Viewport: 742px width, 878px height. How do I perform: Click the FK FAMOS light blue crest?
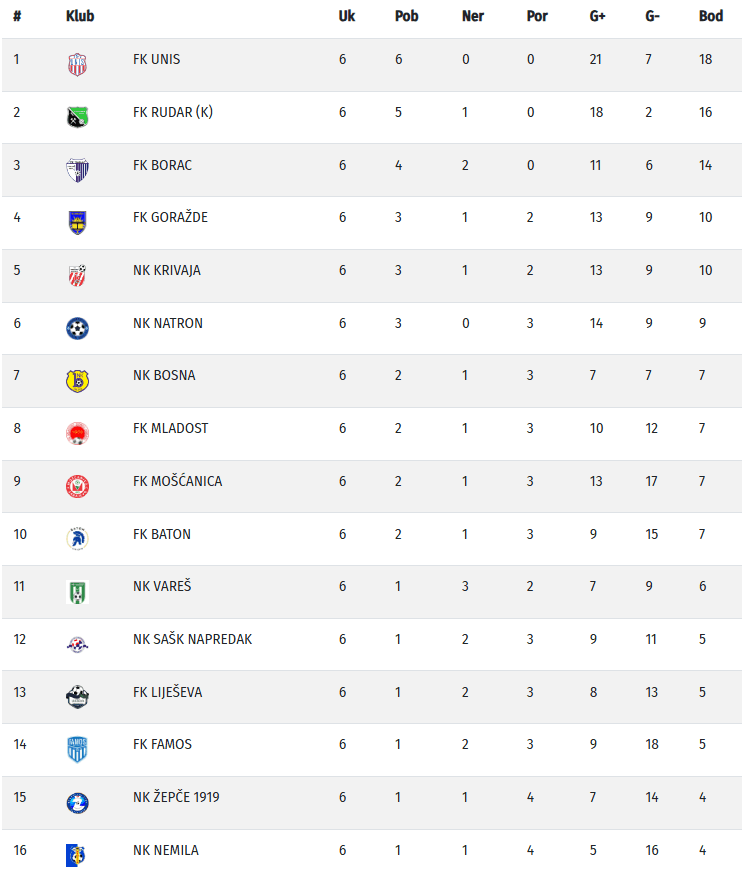[77, 750]
